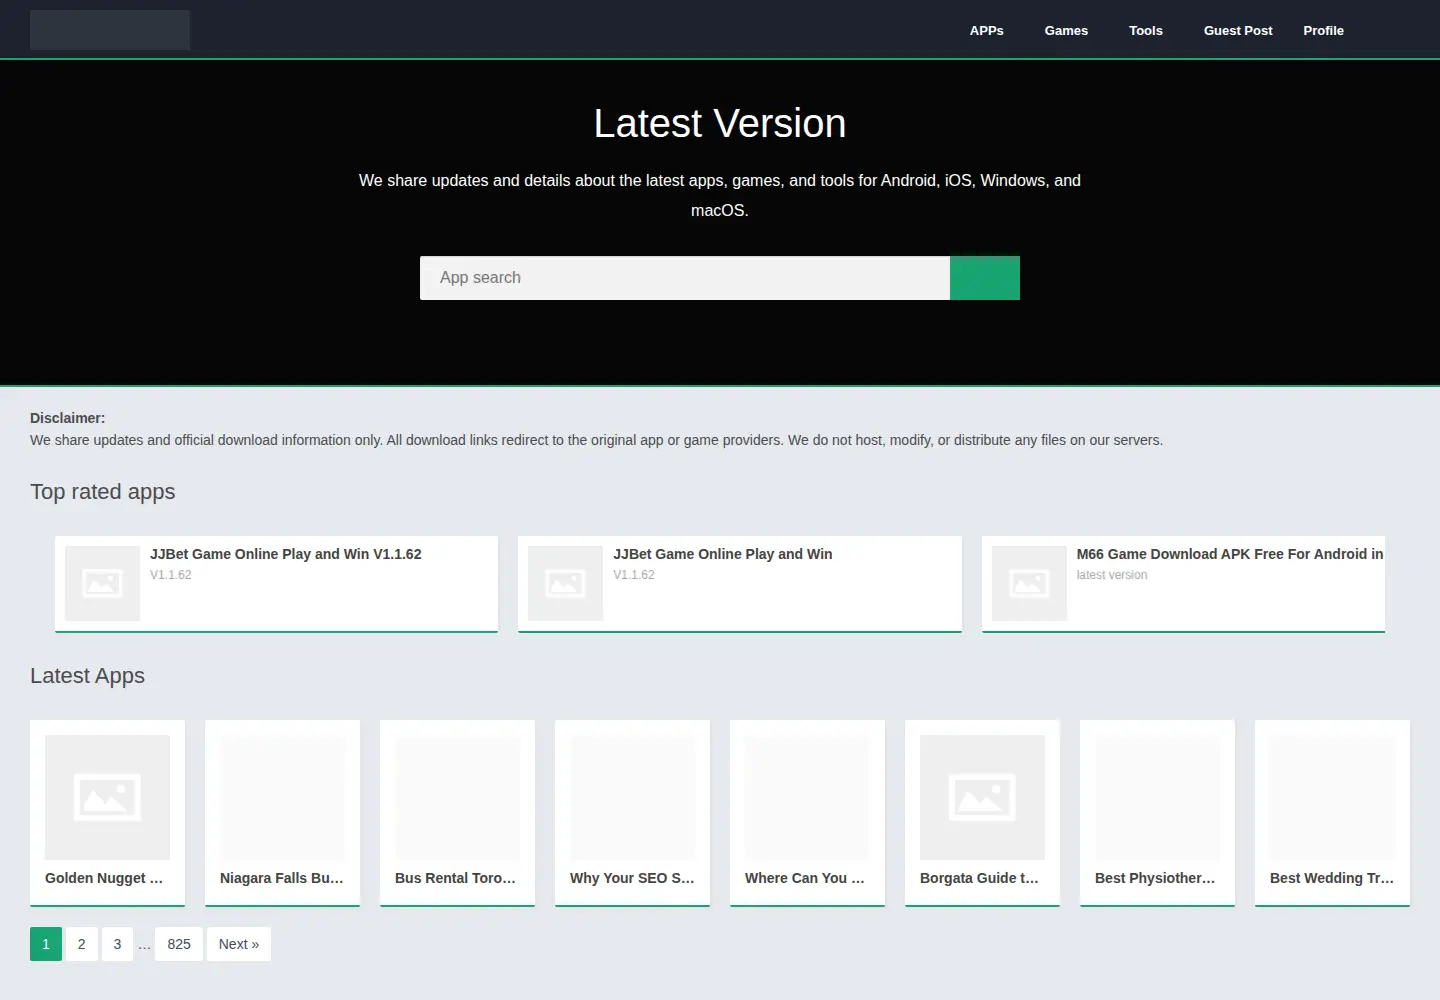The height and width of the screenshot is (1000, 1440).
Task: Click the 'latest version' label under M66 Game
Action: point(1112,575)
